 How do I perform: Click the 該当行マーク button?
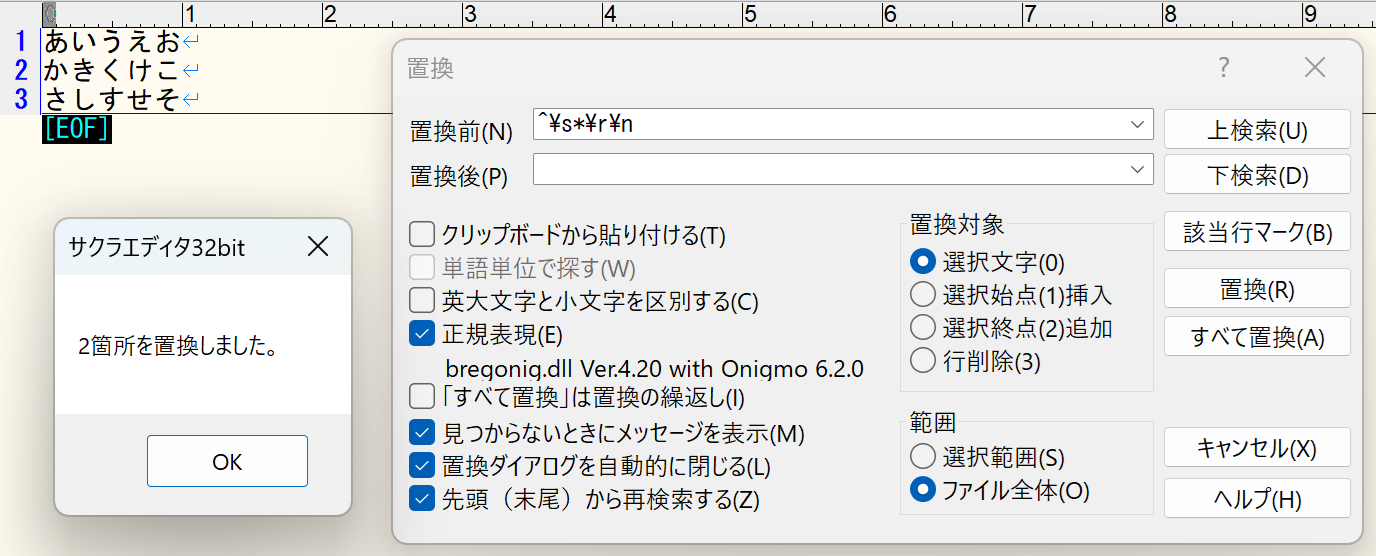pos(1257,232)
